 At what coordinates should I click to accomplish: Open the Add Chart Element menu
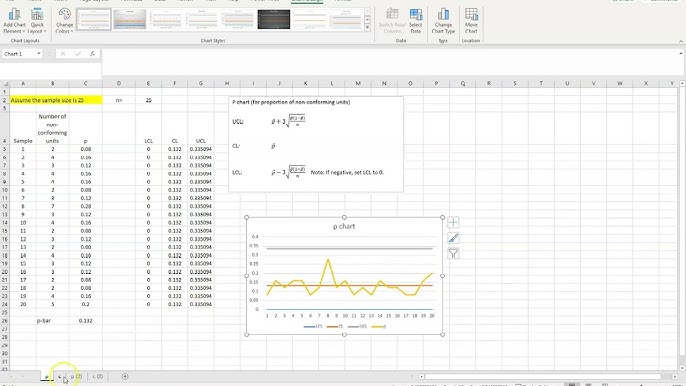tap(14, 21)
